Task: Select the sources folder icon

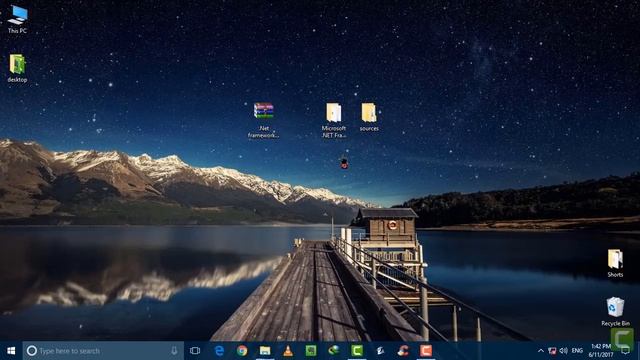Action: [x=369, y=117]
